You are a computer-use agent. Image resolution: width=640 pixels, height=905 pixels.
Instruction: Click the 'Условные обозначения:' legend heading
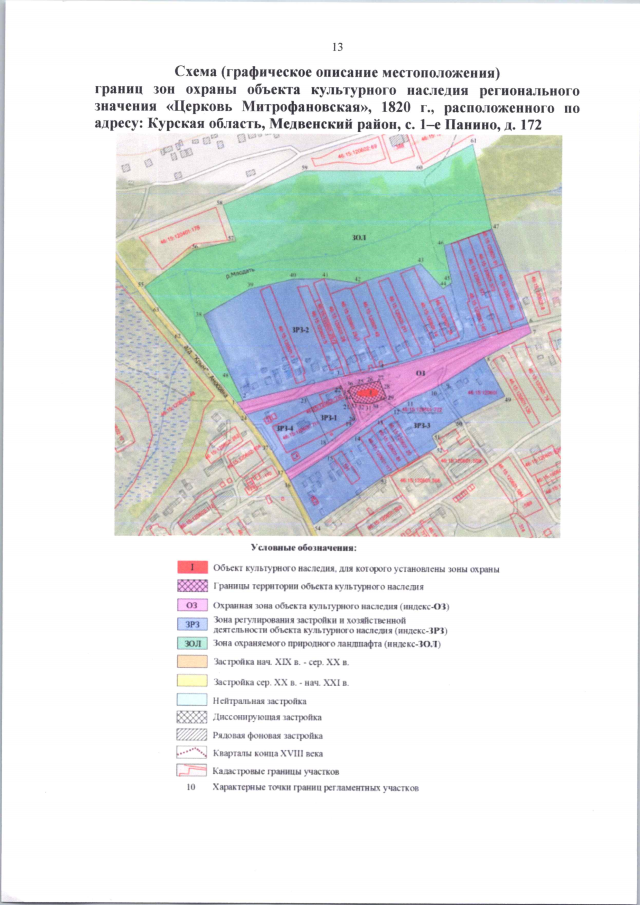(x=310, y=549)
